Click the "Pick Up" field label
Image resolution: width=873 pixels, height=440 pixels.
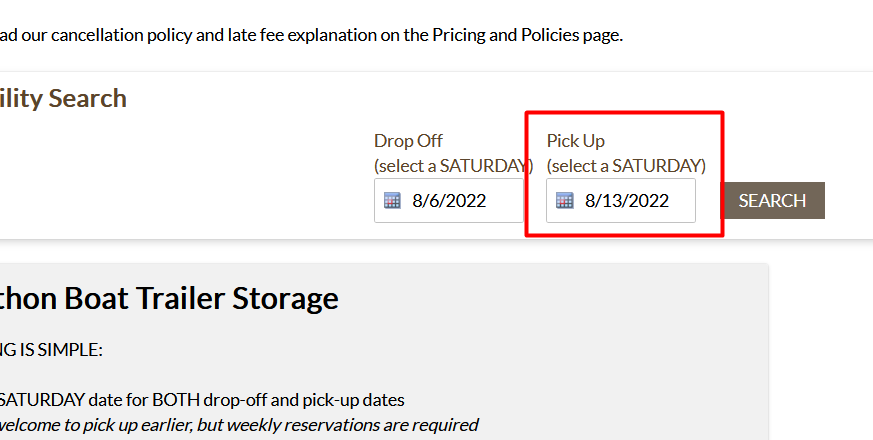tap(575, 141)
